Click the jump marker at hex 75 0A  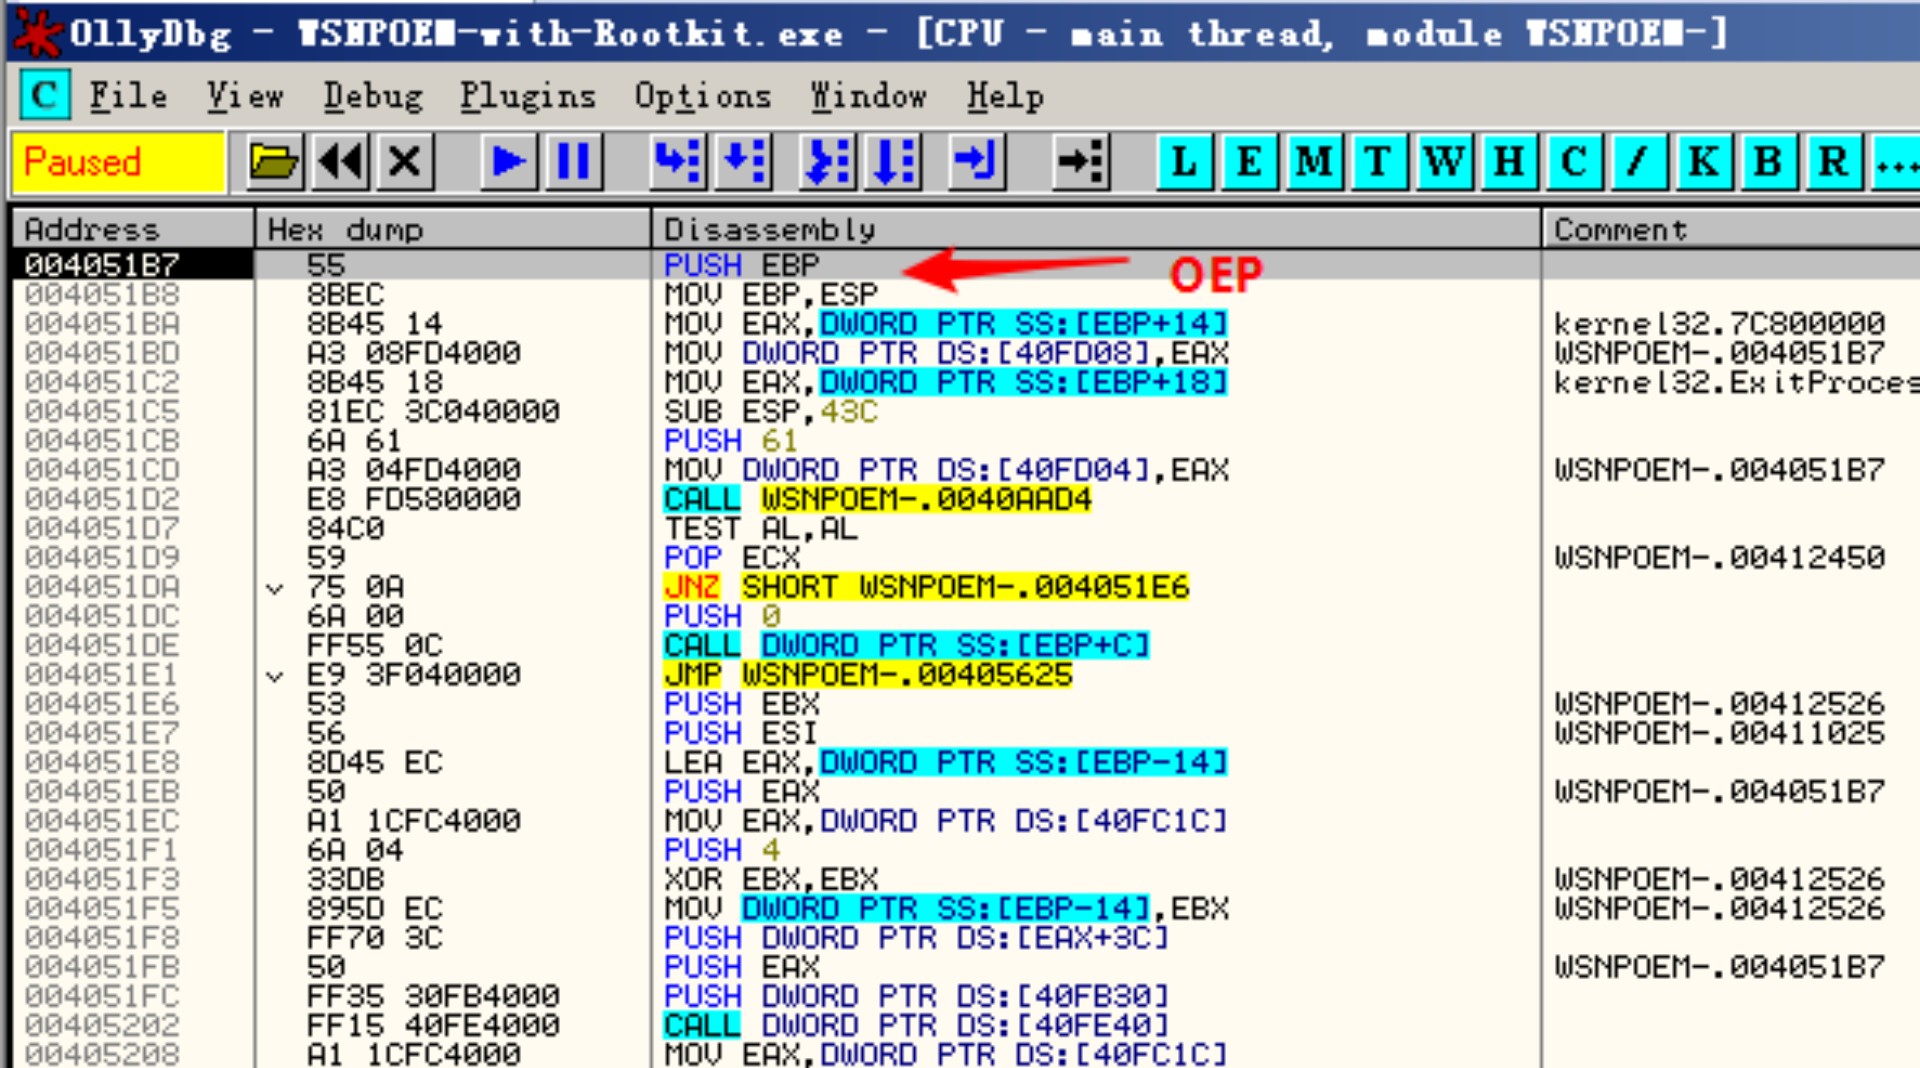click(x=275, y=588)
